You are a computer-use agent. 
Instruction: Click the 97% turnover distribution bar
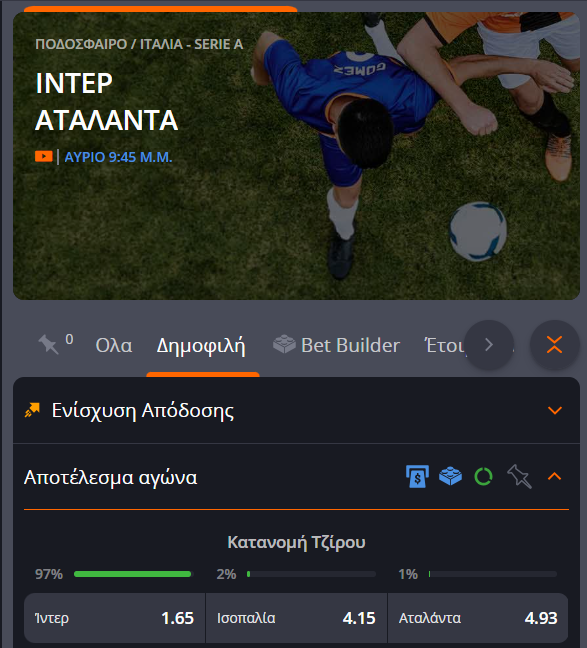(133, 574)
